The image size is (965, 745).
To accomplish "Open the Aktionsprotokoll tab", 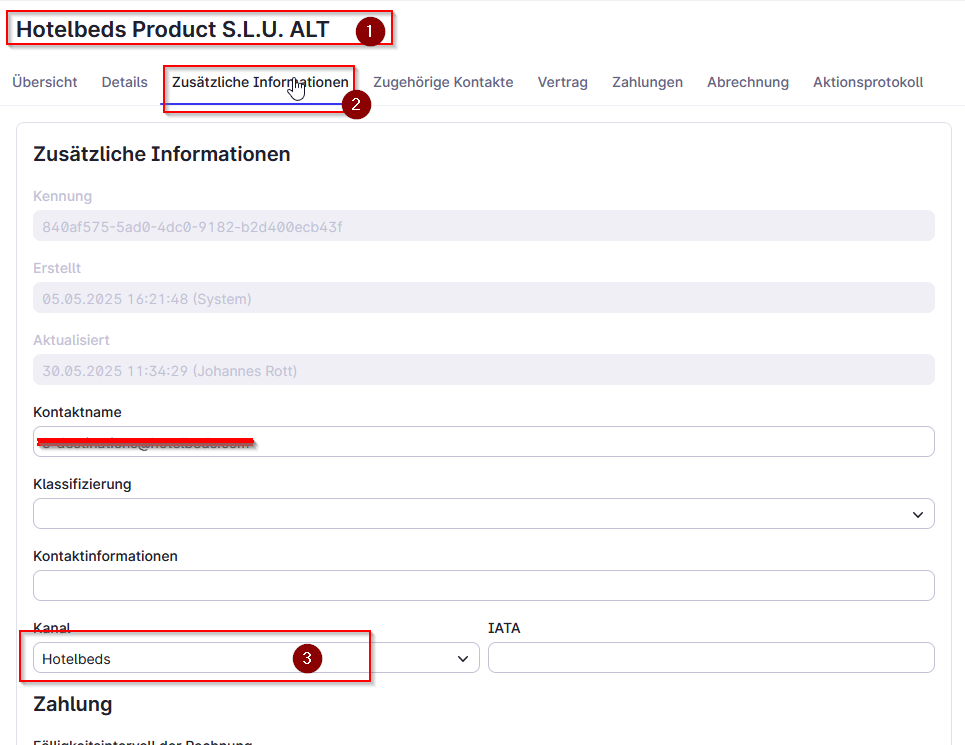I will [868, 82].
